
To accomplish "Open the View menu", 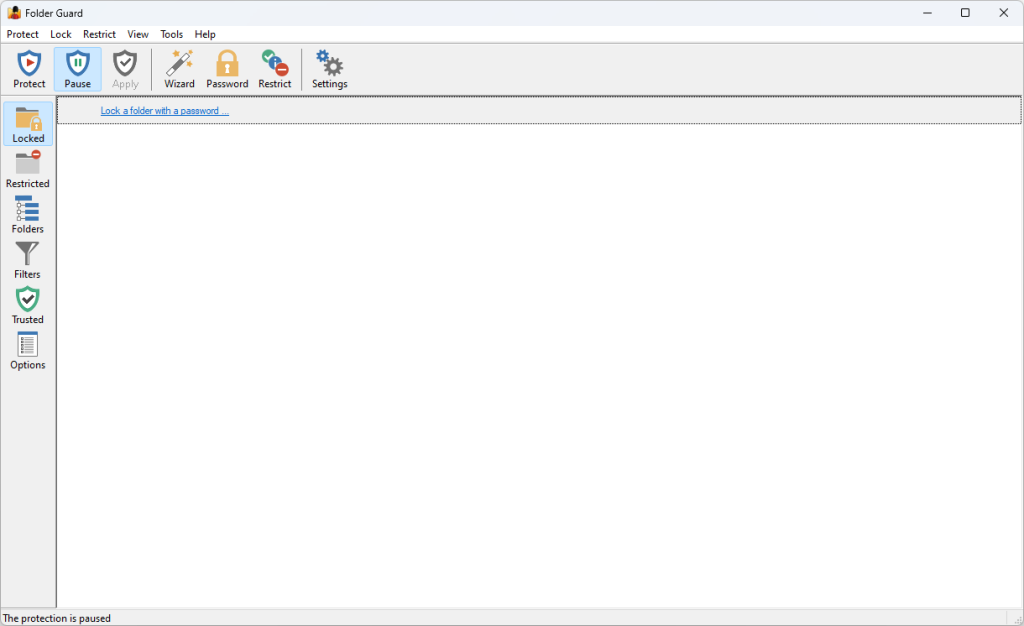I will pos(138,33).
